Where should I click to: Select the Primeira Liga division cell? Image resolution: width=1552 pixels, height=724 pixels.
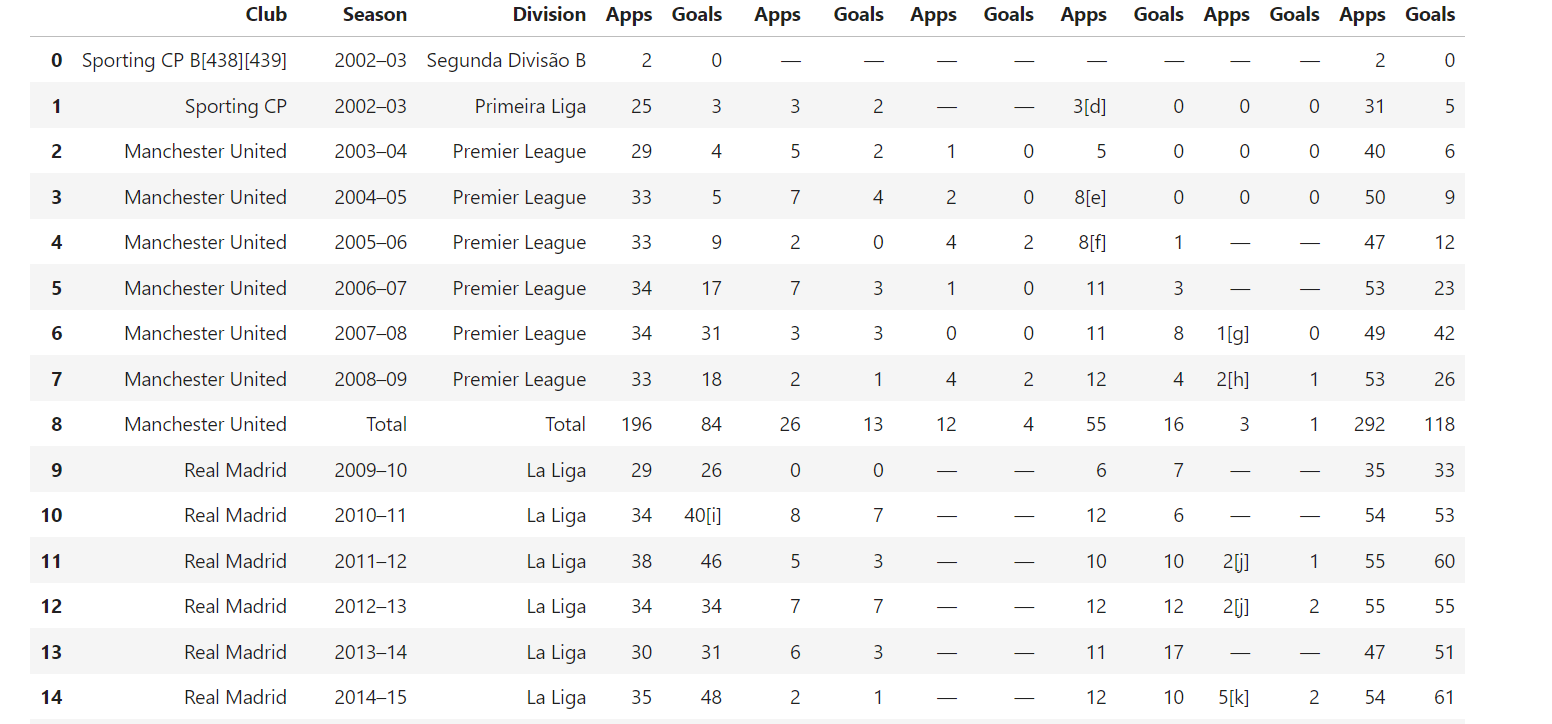(530, 106)
